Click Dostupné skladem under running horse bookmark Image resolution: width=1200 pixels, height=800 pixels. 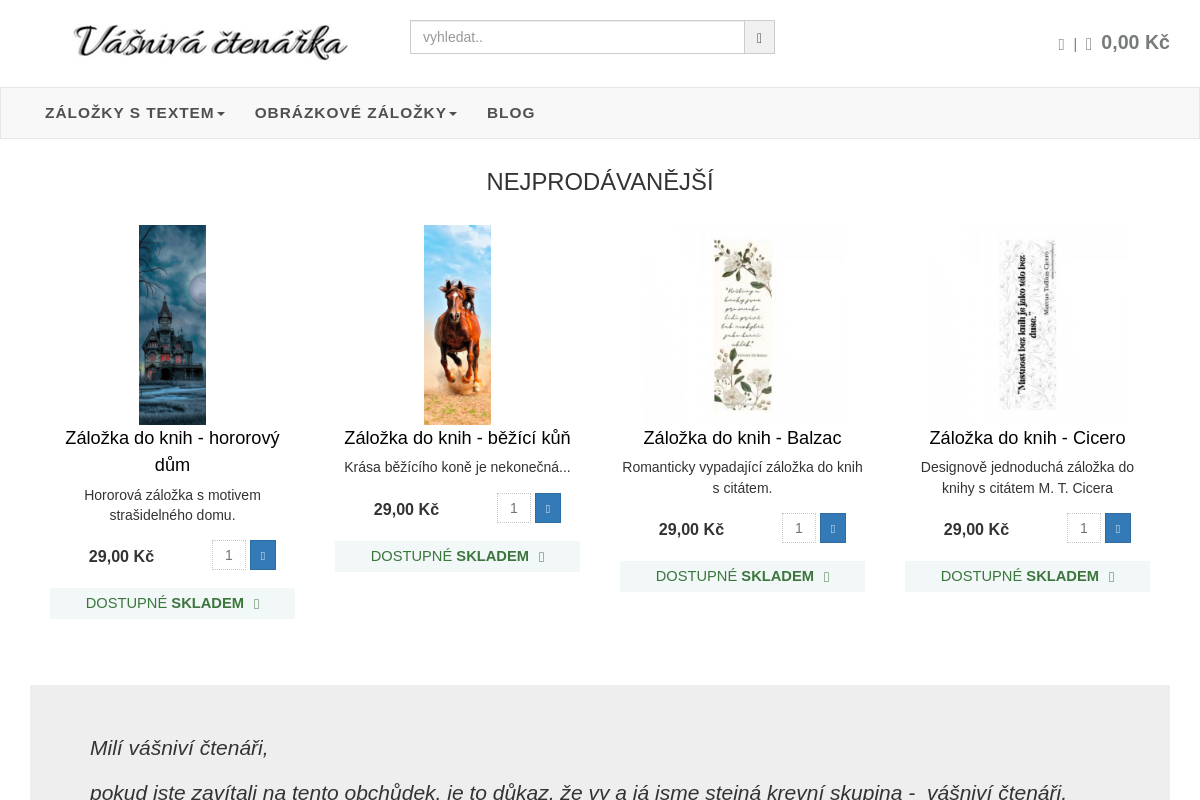[457, 556]
